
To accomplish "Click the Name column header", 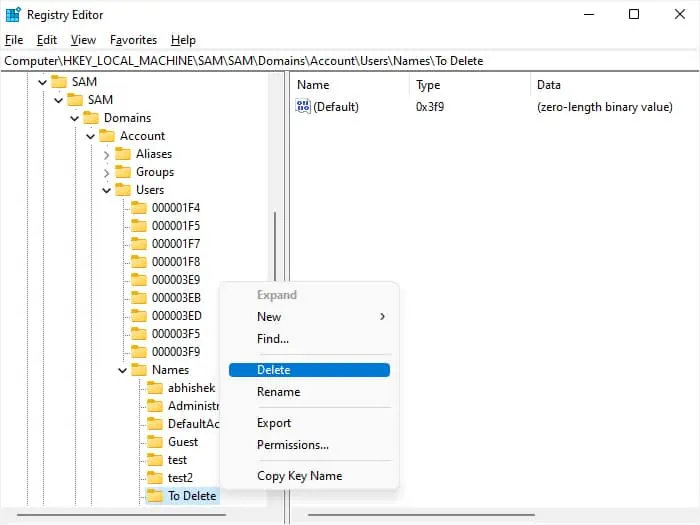I will [350, 85].
